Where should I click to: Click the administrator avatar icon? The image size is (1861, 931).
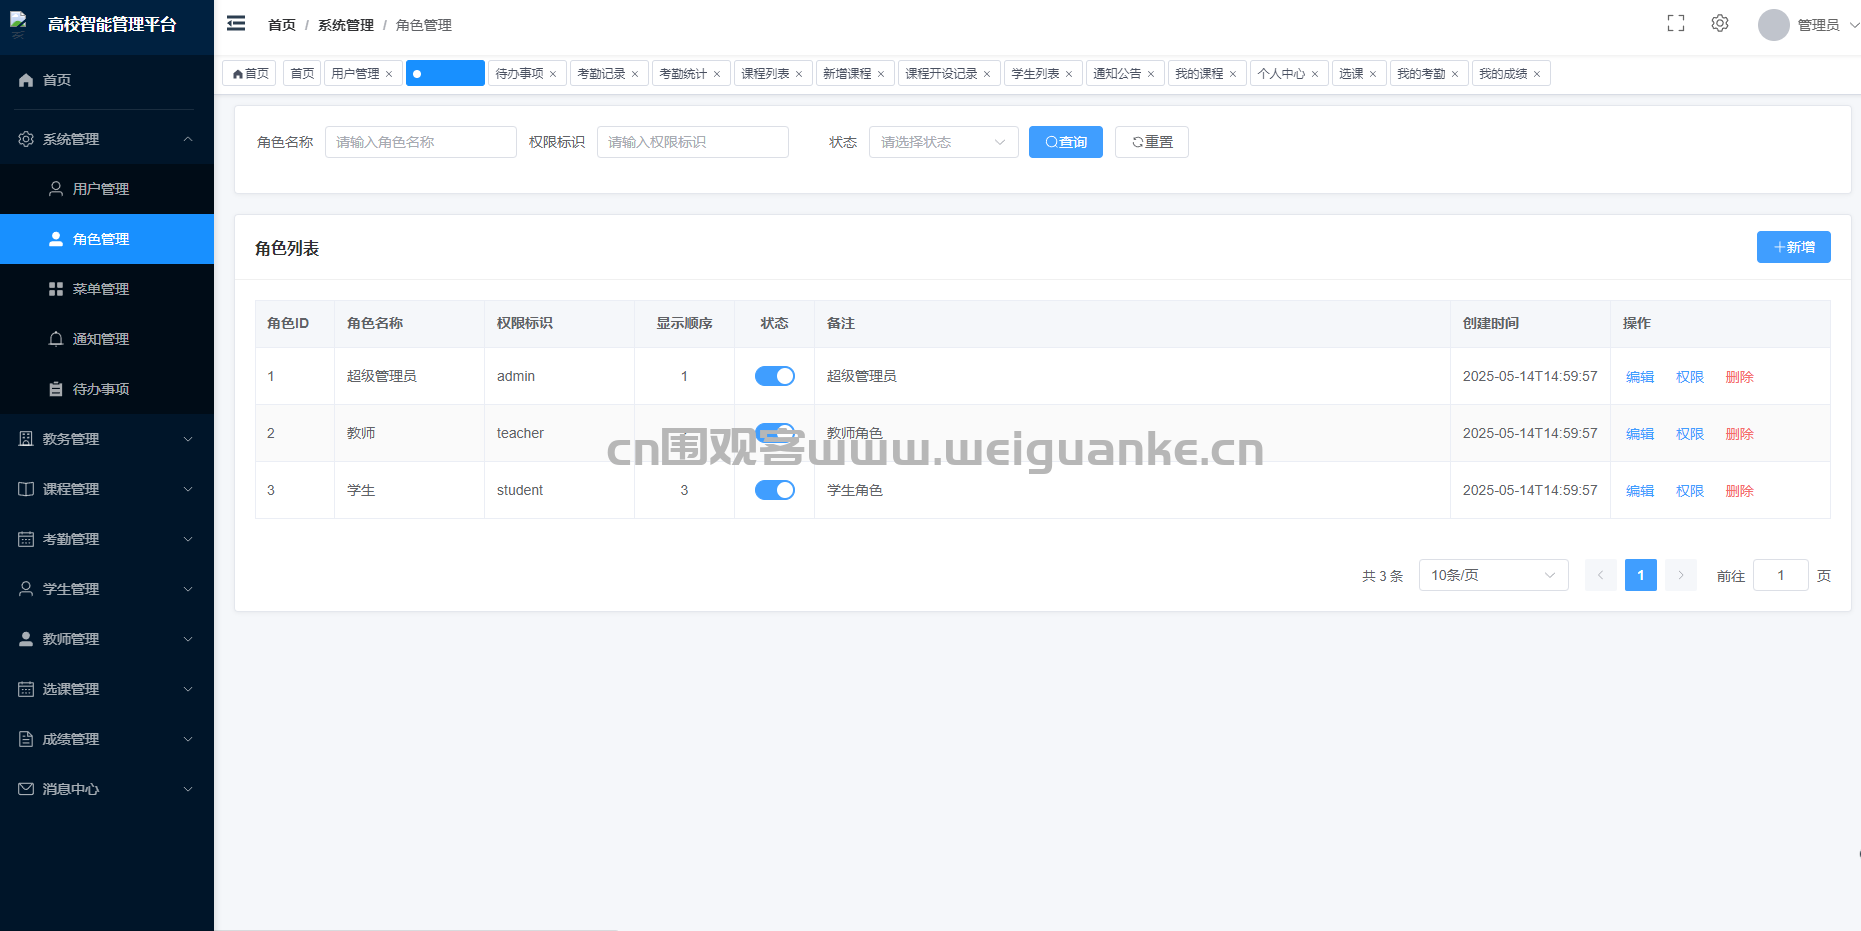pos(1773,25)
